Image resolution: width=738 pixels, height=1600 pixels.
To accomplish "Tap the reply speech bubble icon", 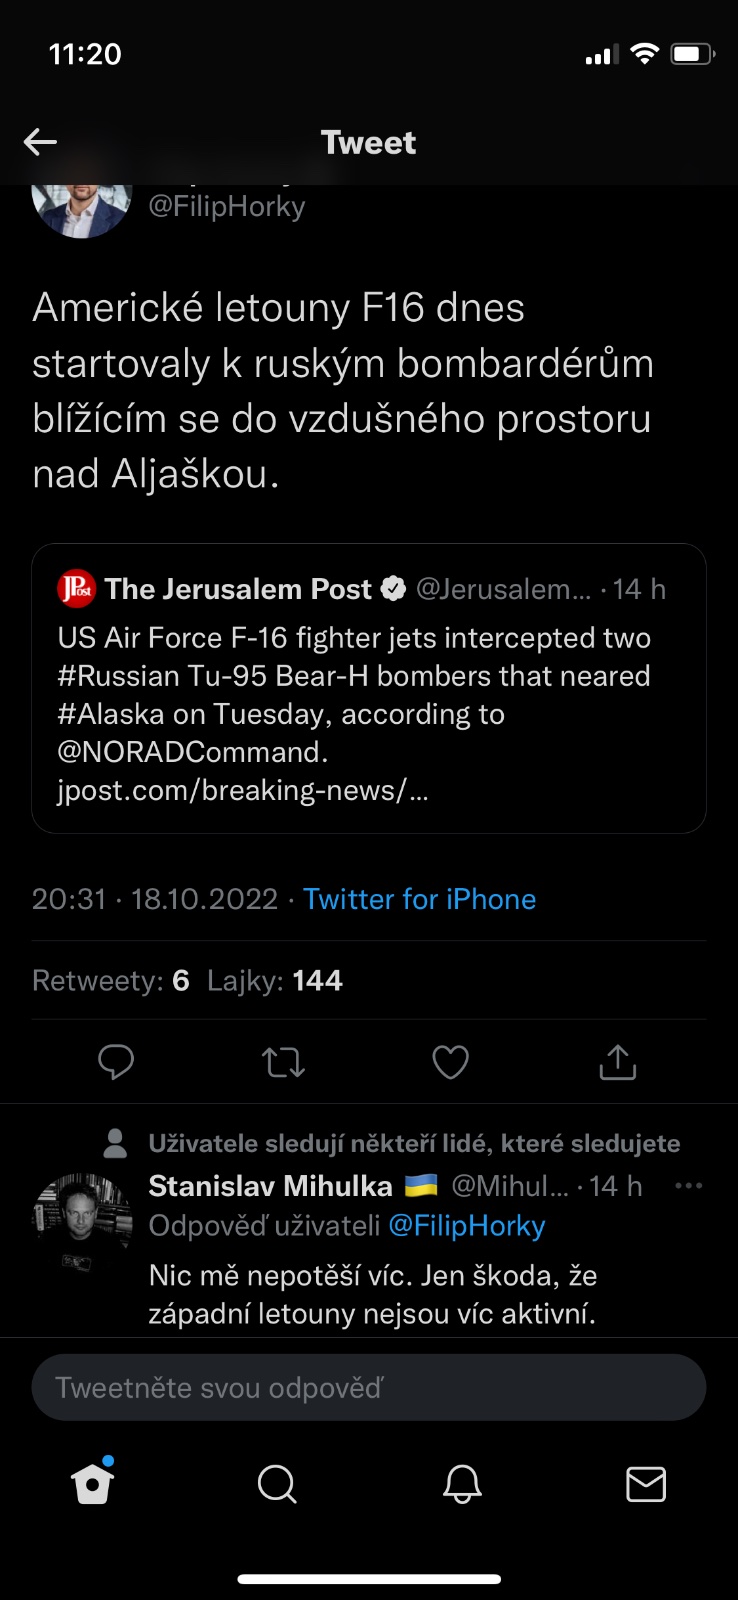I will click(x=116, y=1062).
